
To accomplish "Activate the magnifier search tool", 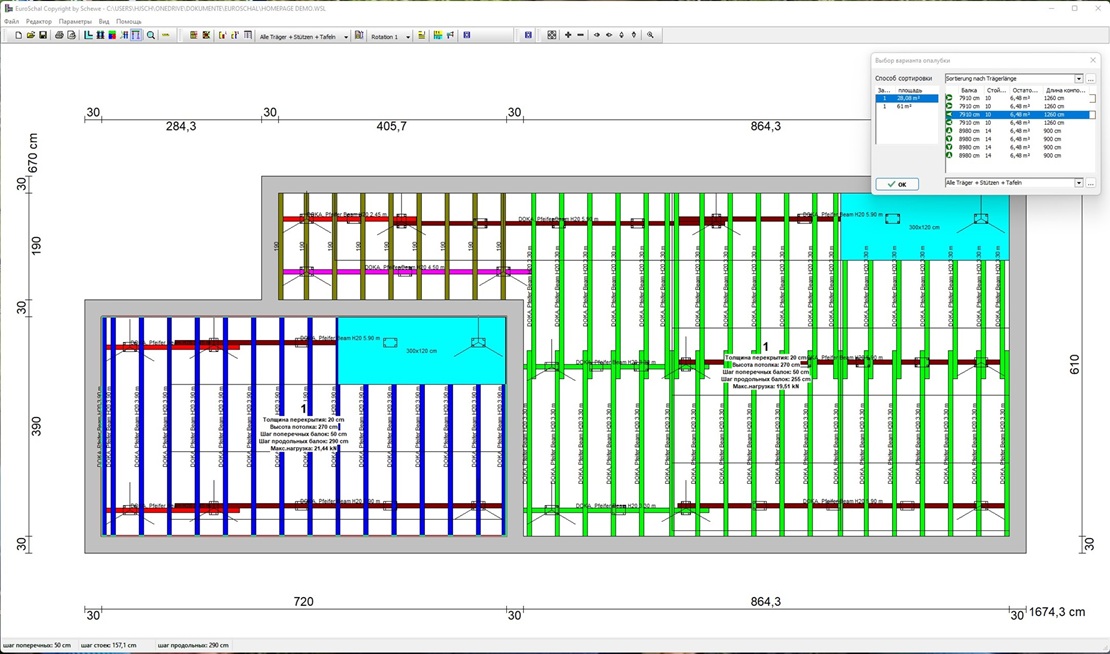I will (x=151, y=35).
